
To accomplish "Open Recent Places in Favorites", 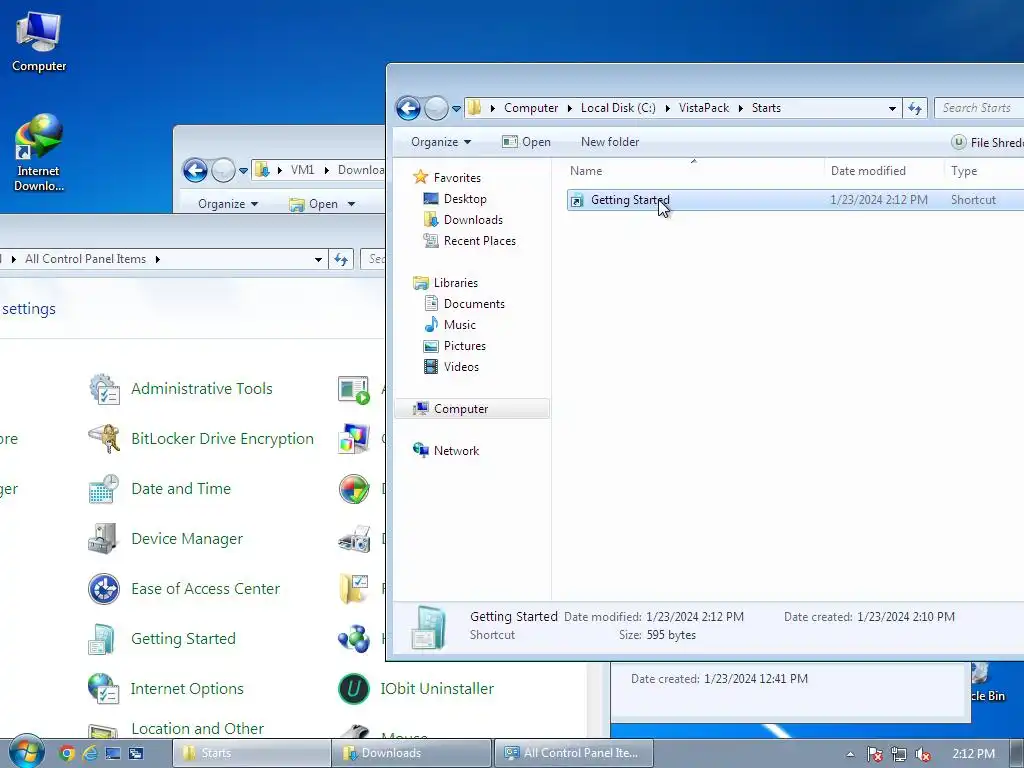I will (x=479, y=240).
